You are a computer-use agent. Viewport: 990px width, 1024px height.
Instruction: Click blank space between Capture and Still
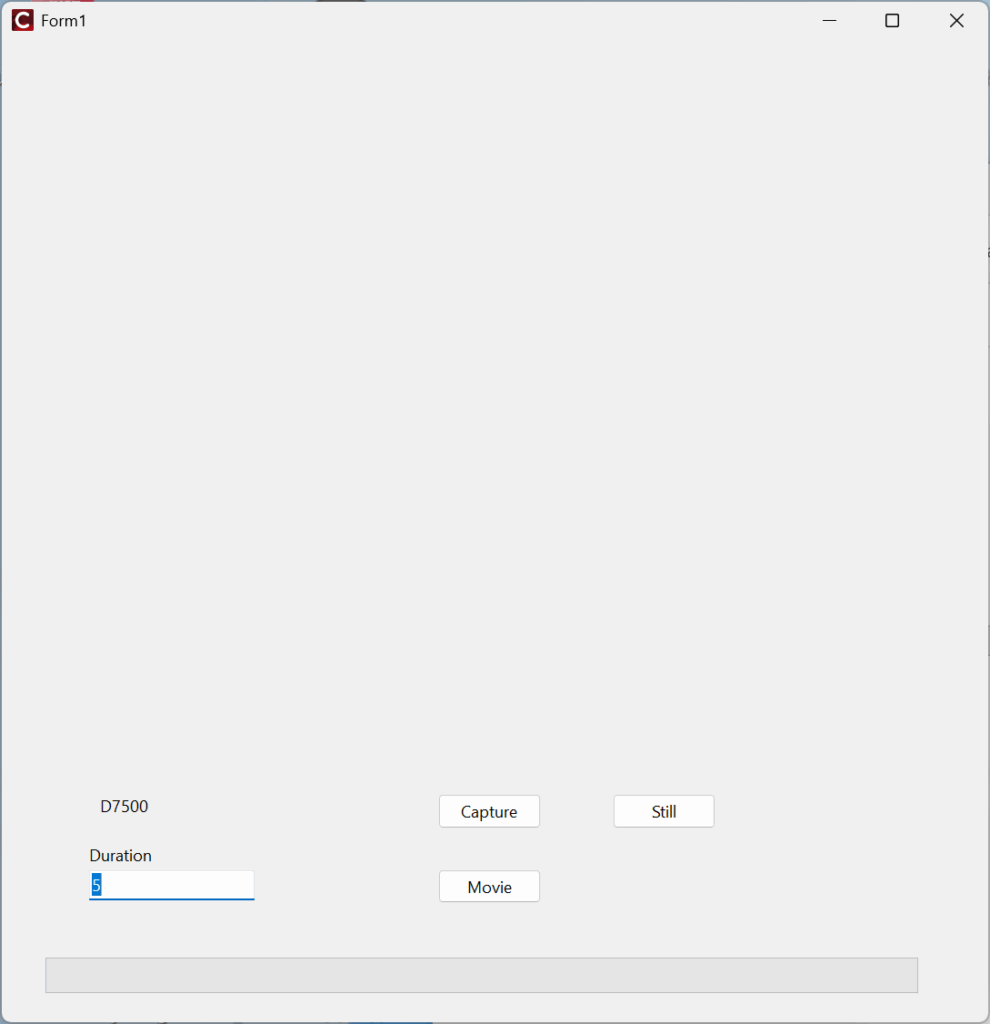pos(577,812)
